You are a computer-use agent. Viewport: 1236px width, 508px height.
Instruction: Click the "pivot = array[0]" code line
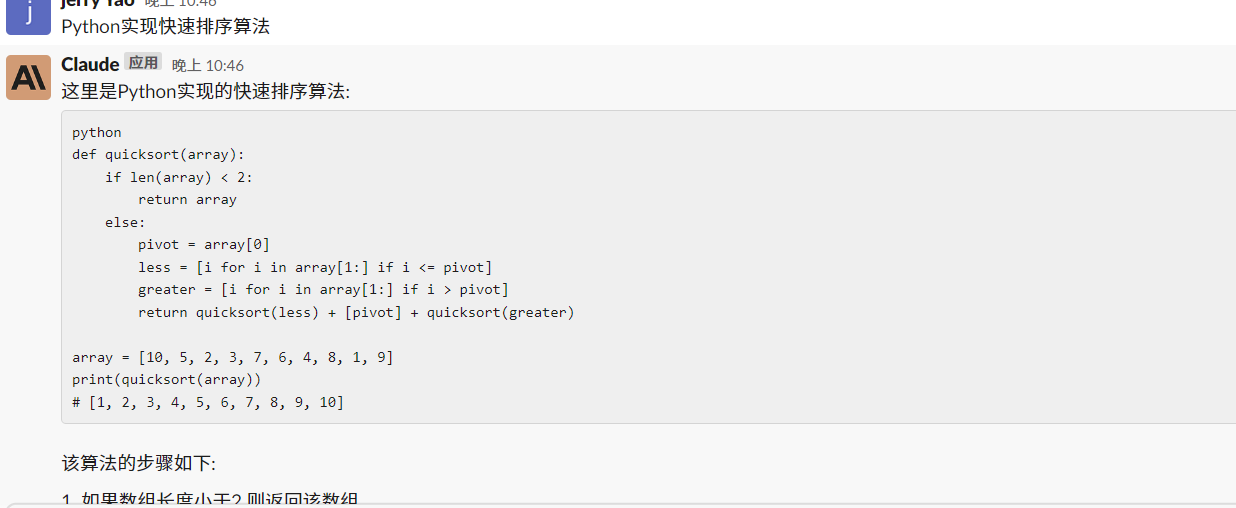coord(204,244)
